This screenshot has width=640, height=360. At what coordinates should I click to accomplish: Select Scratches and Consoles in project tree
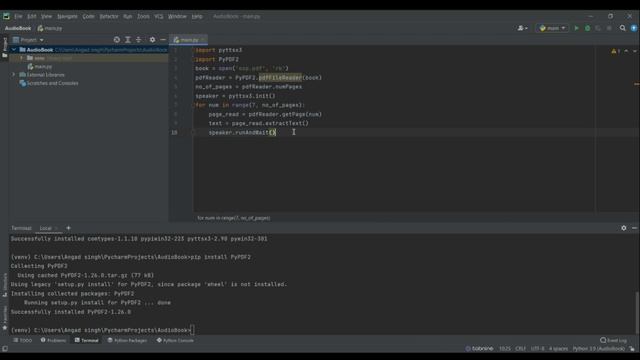(x=49, y=83)
